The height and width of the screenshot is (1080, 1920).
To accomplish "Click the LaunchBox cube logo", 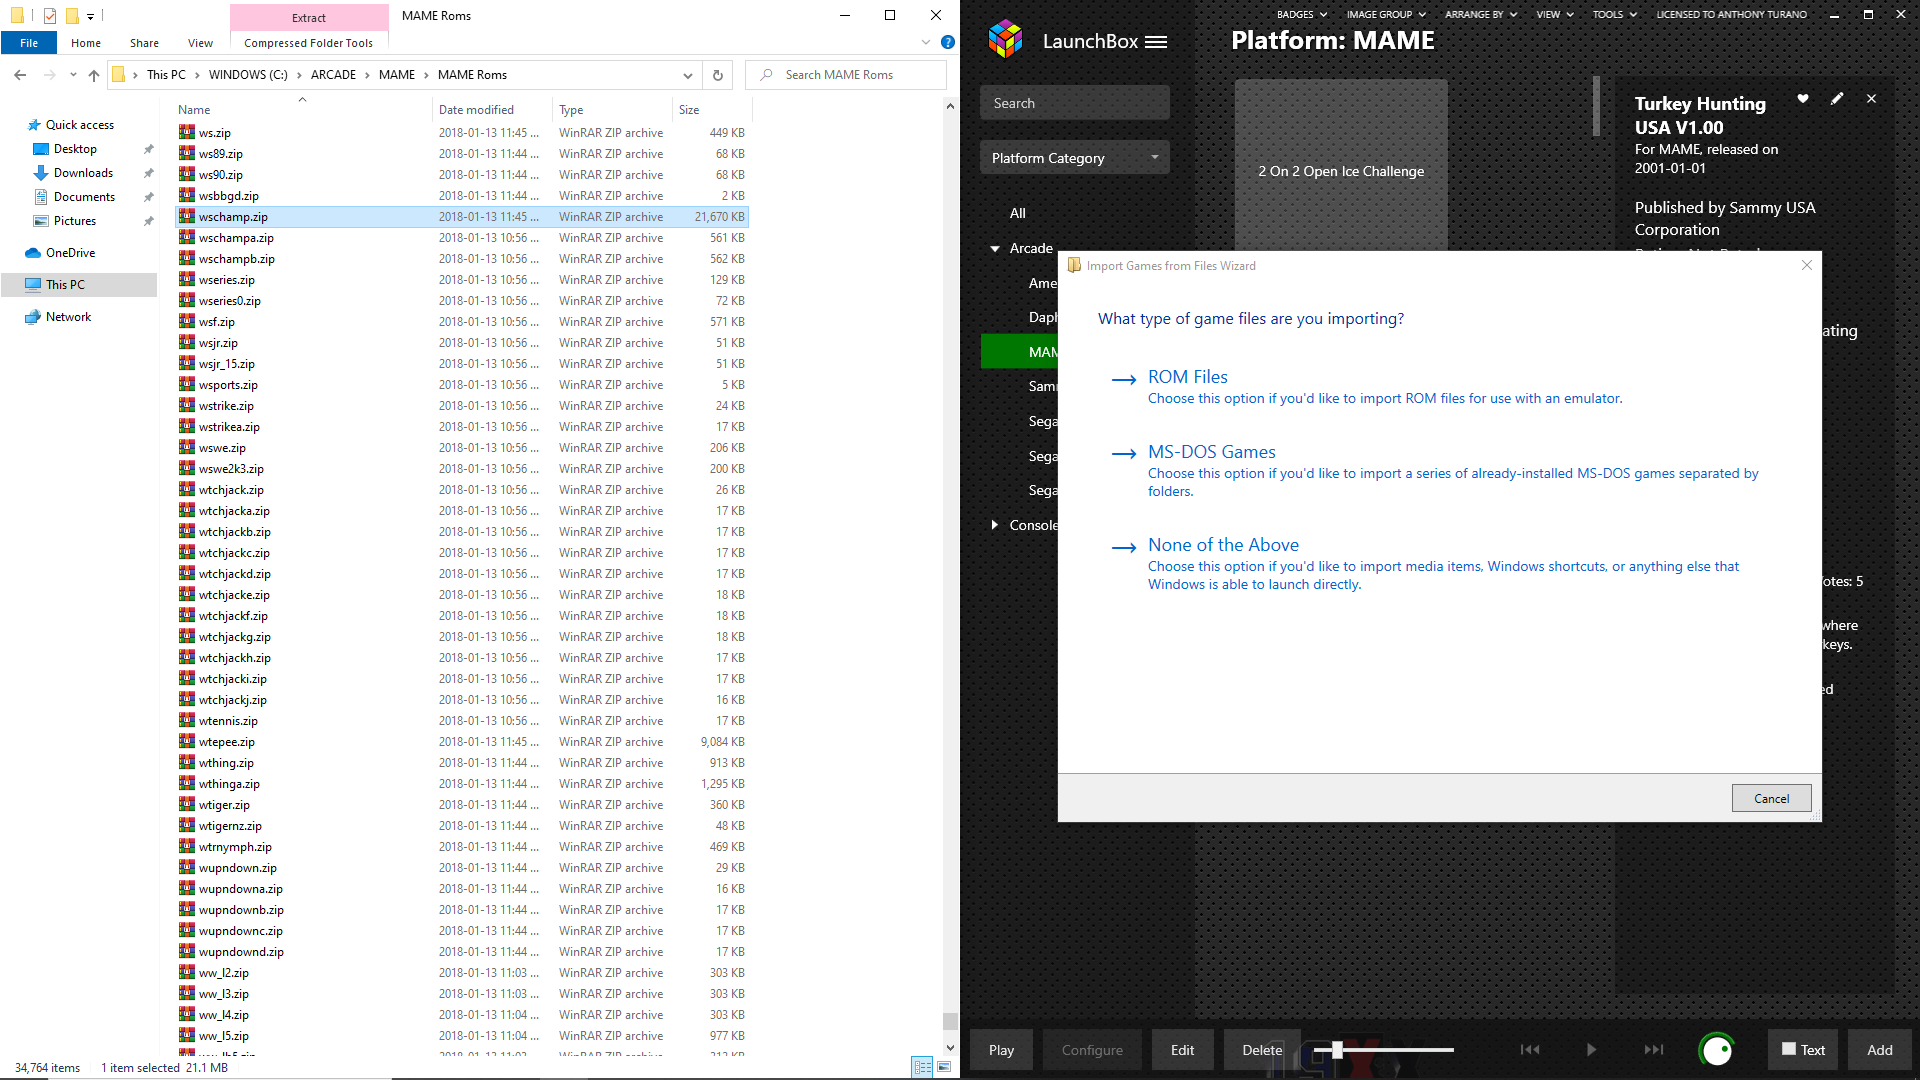I will [x=1006, y=40].
